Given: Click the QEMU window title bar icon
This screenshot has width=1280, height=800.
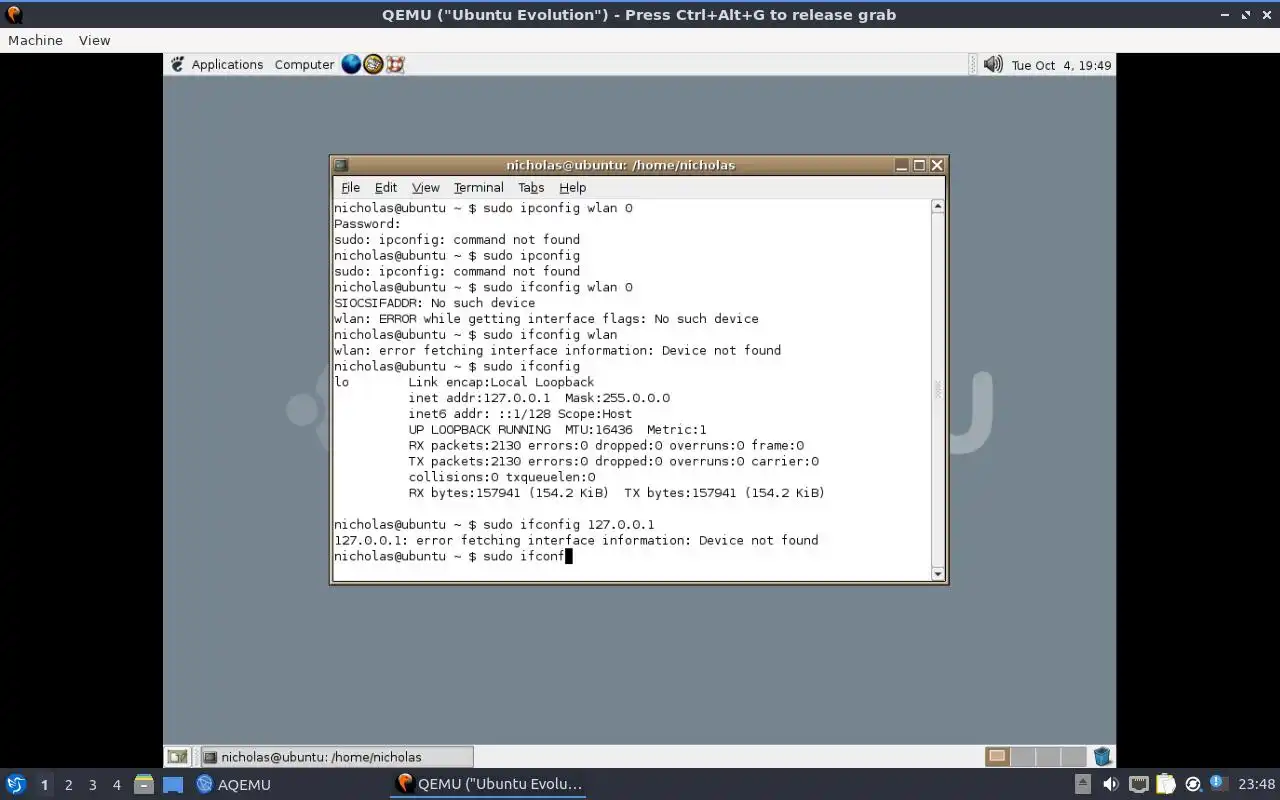Looking at the screenshot, I should pos(13,15).
